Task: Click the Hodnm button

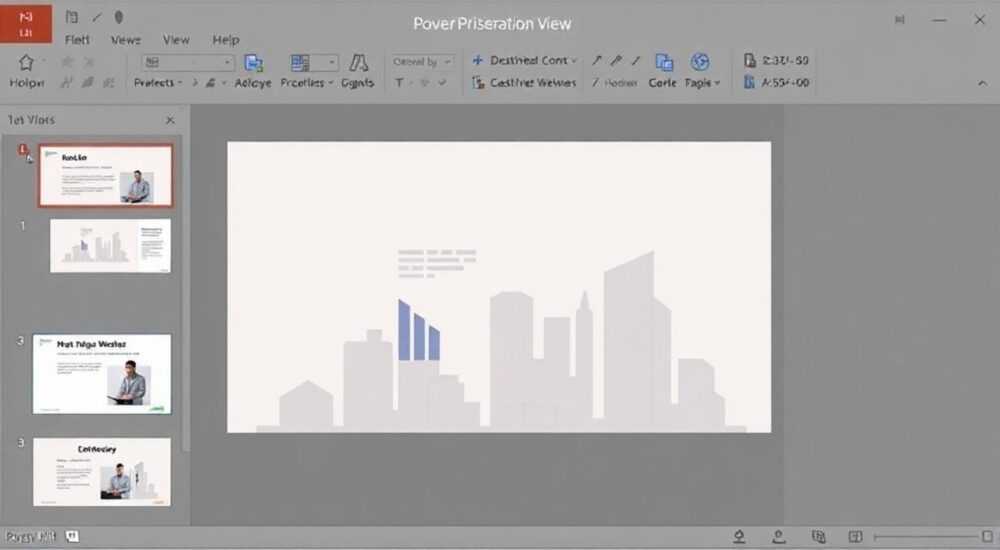Action: [614, 83]
